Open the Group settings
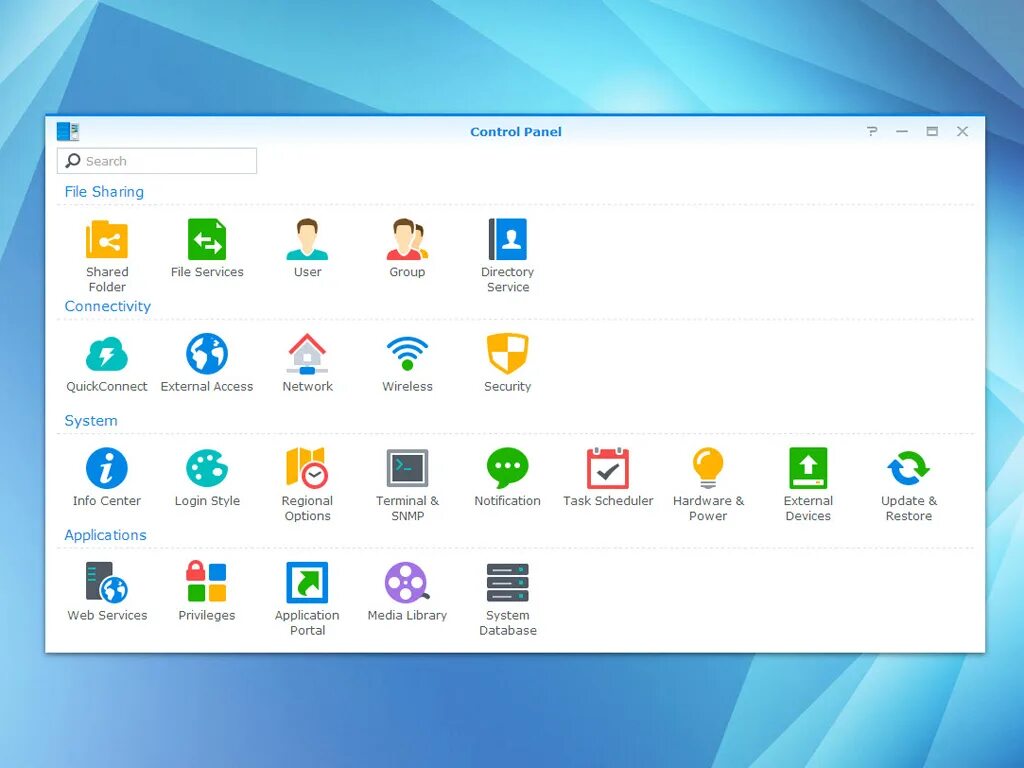The height and width of the screenshot is (768, 1024). (407, 240)
